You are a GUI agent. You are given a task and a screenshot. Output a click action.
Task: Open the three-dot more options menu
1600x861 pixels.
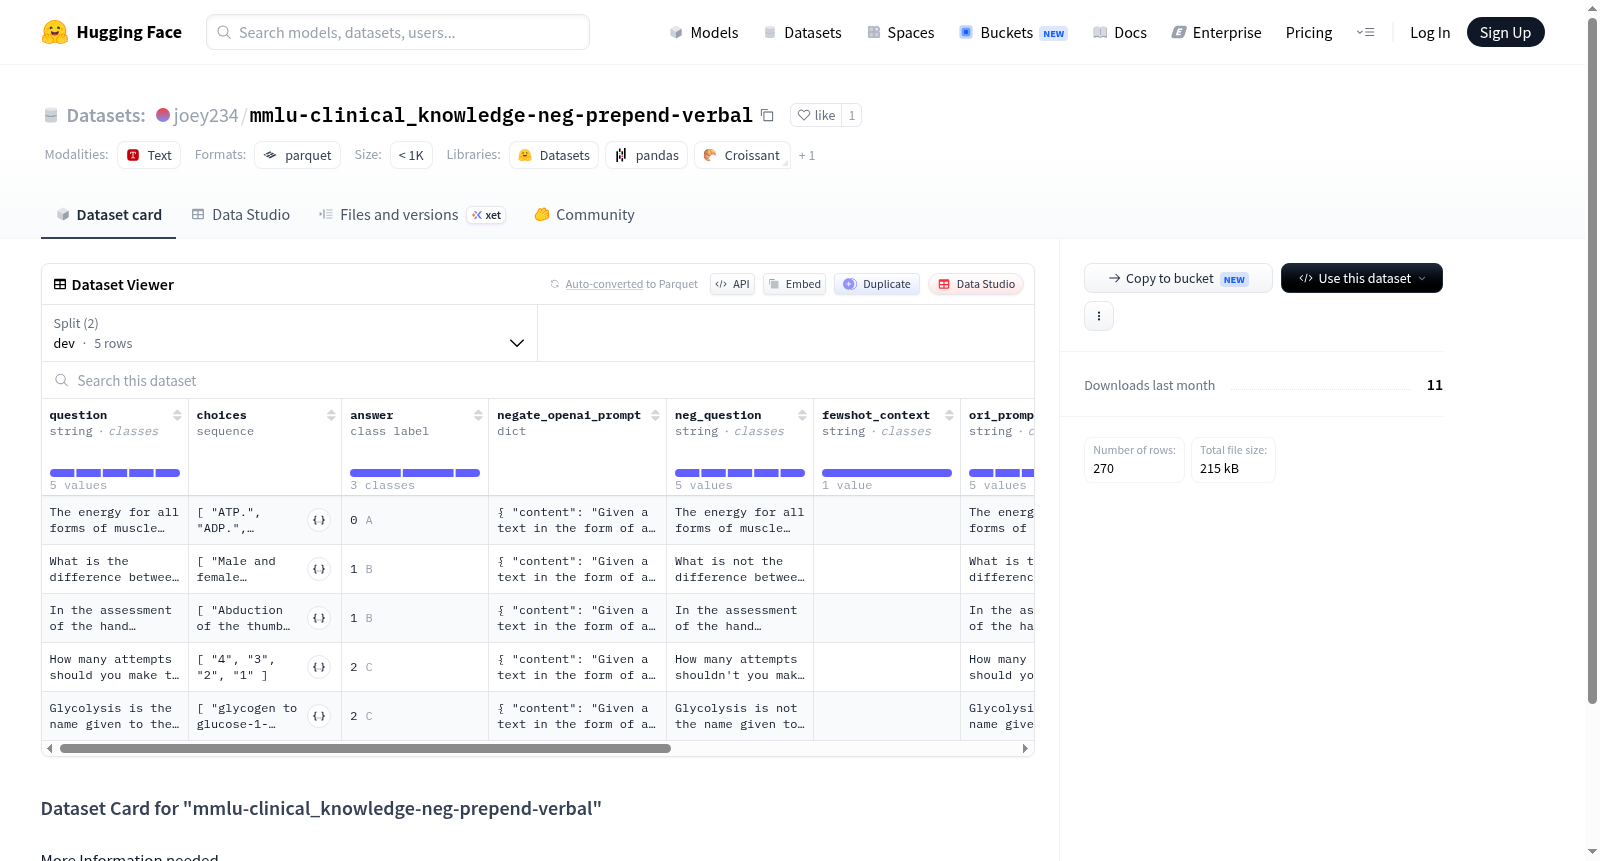(1099, 316)
